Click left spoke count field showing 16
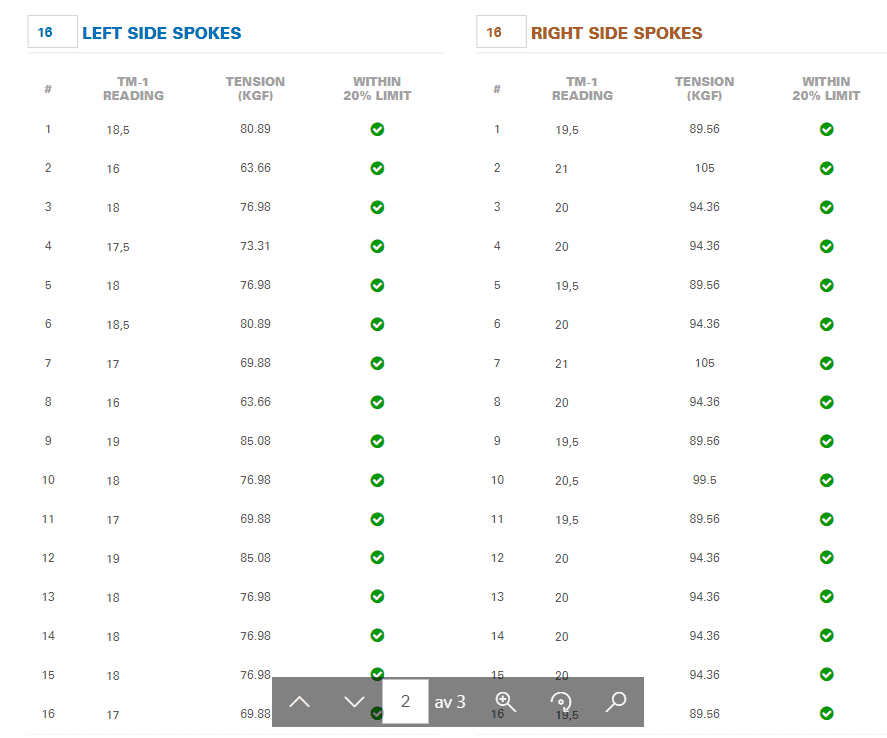This screenshot has width=887, height=738. pyautogui.click(x=53, y=32)
